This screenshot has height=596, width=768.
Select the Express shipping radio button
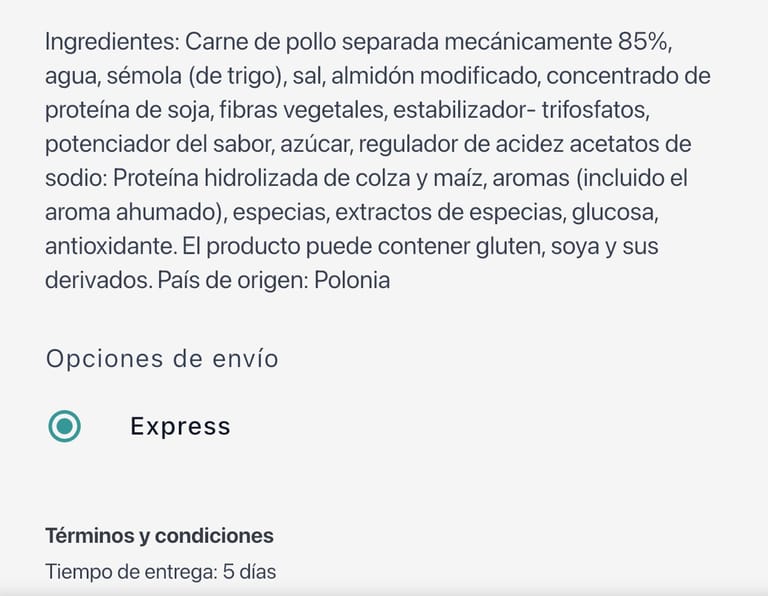65,426
